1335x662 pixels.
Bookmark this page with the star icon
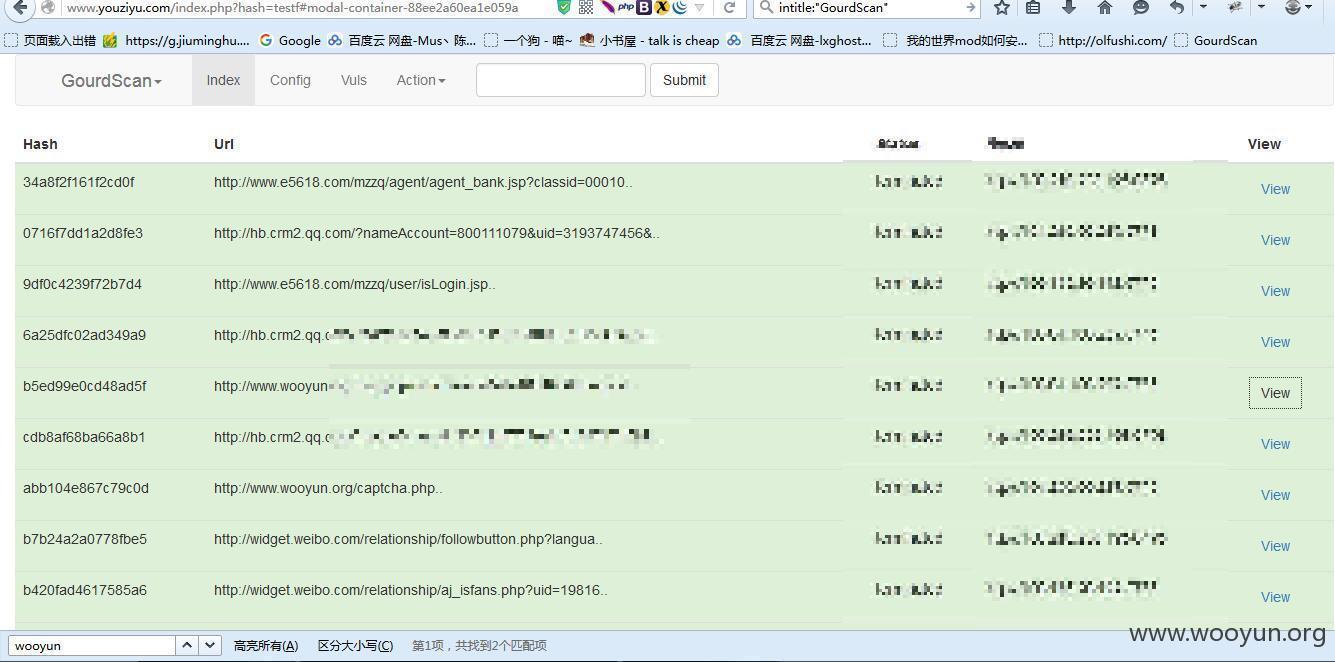click(1002, 7)
